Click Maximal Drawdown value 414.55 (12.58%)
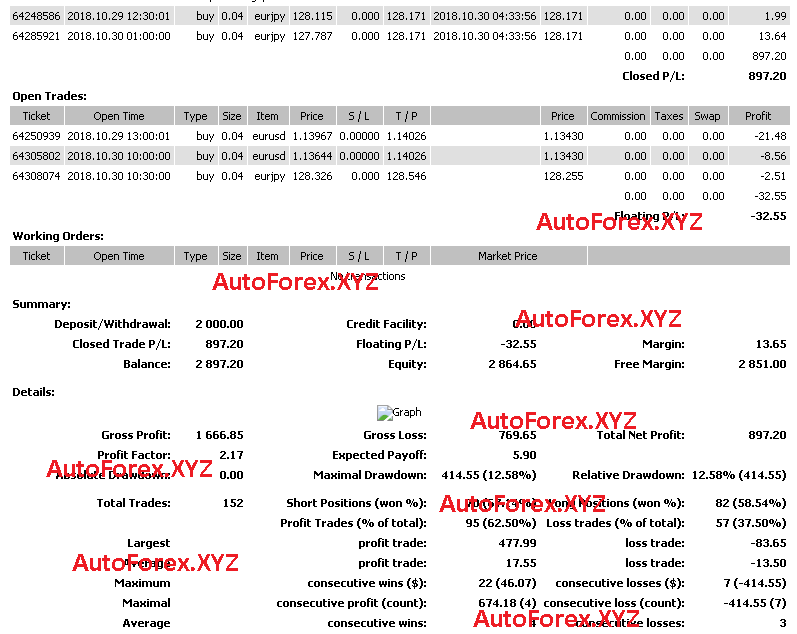 click(488, 475)
